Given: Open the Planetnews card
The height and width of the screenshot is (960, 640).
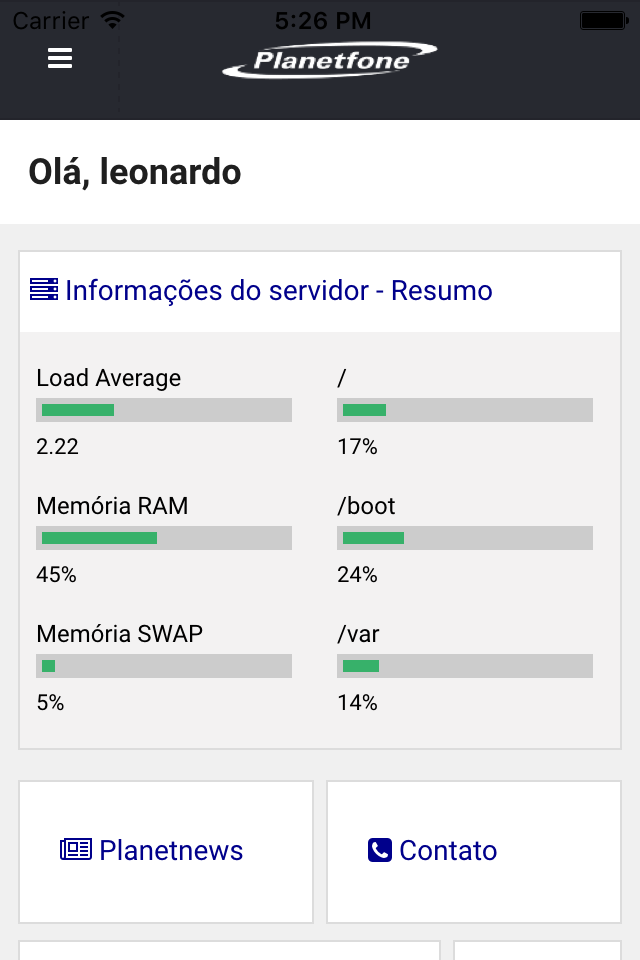Looking at the screenshot, I should coord(166,852).
